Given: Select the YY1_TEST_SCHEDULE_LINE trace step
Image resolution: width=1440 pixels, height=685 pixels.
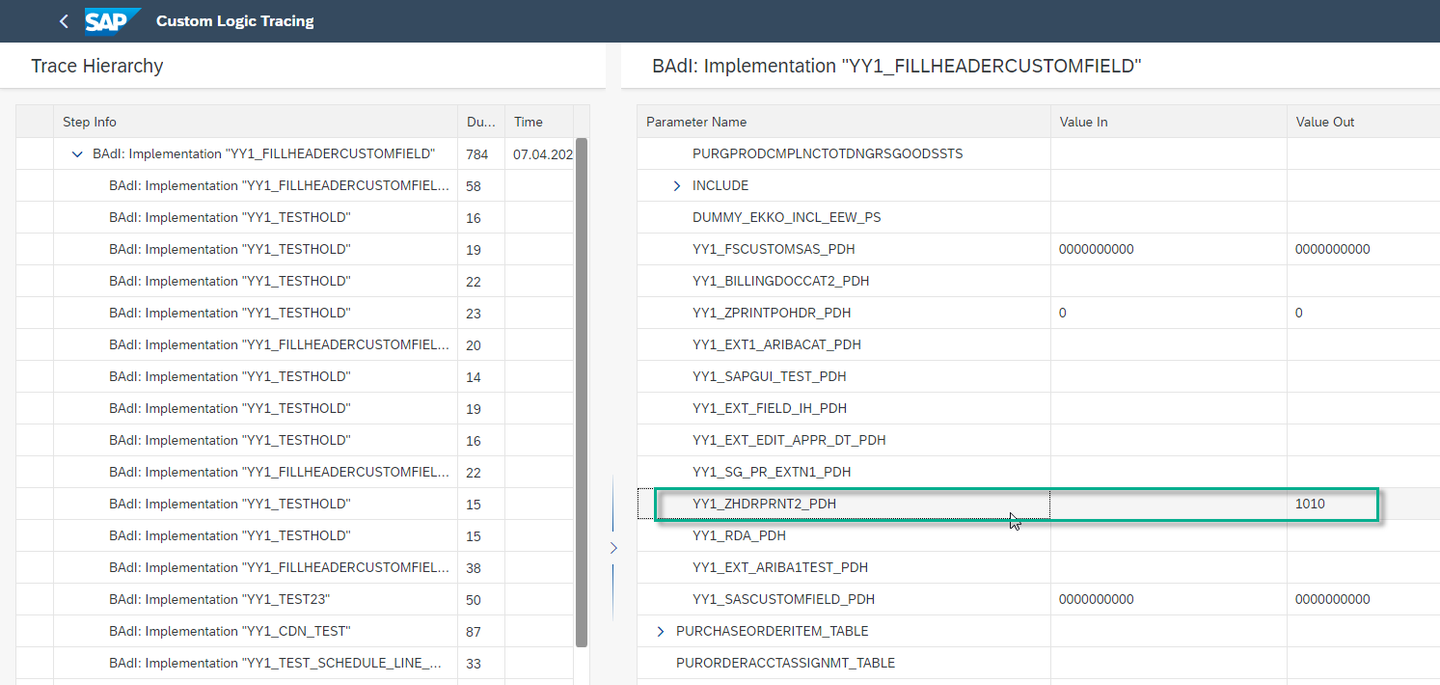Looking at the screenshot, I should pyautogui.click(x=275, y=663).
